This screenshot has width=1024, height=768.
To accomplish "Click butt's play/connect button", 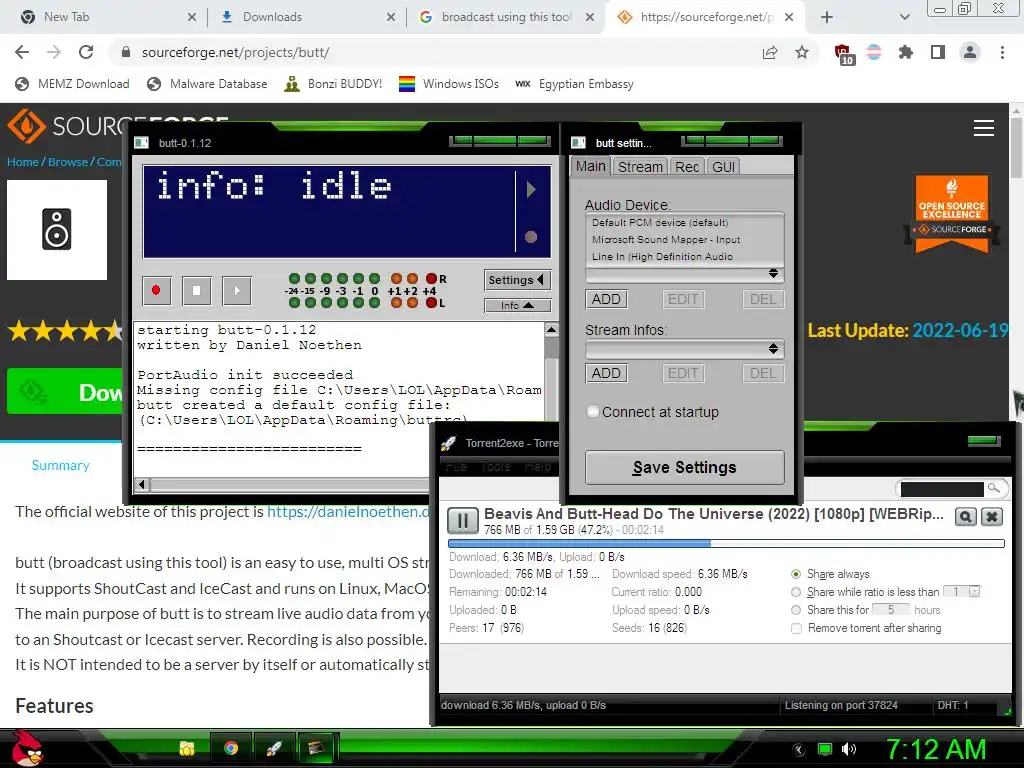I will coord(236,291).
